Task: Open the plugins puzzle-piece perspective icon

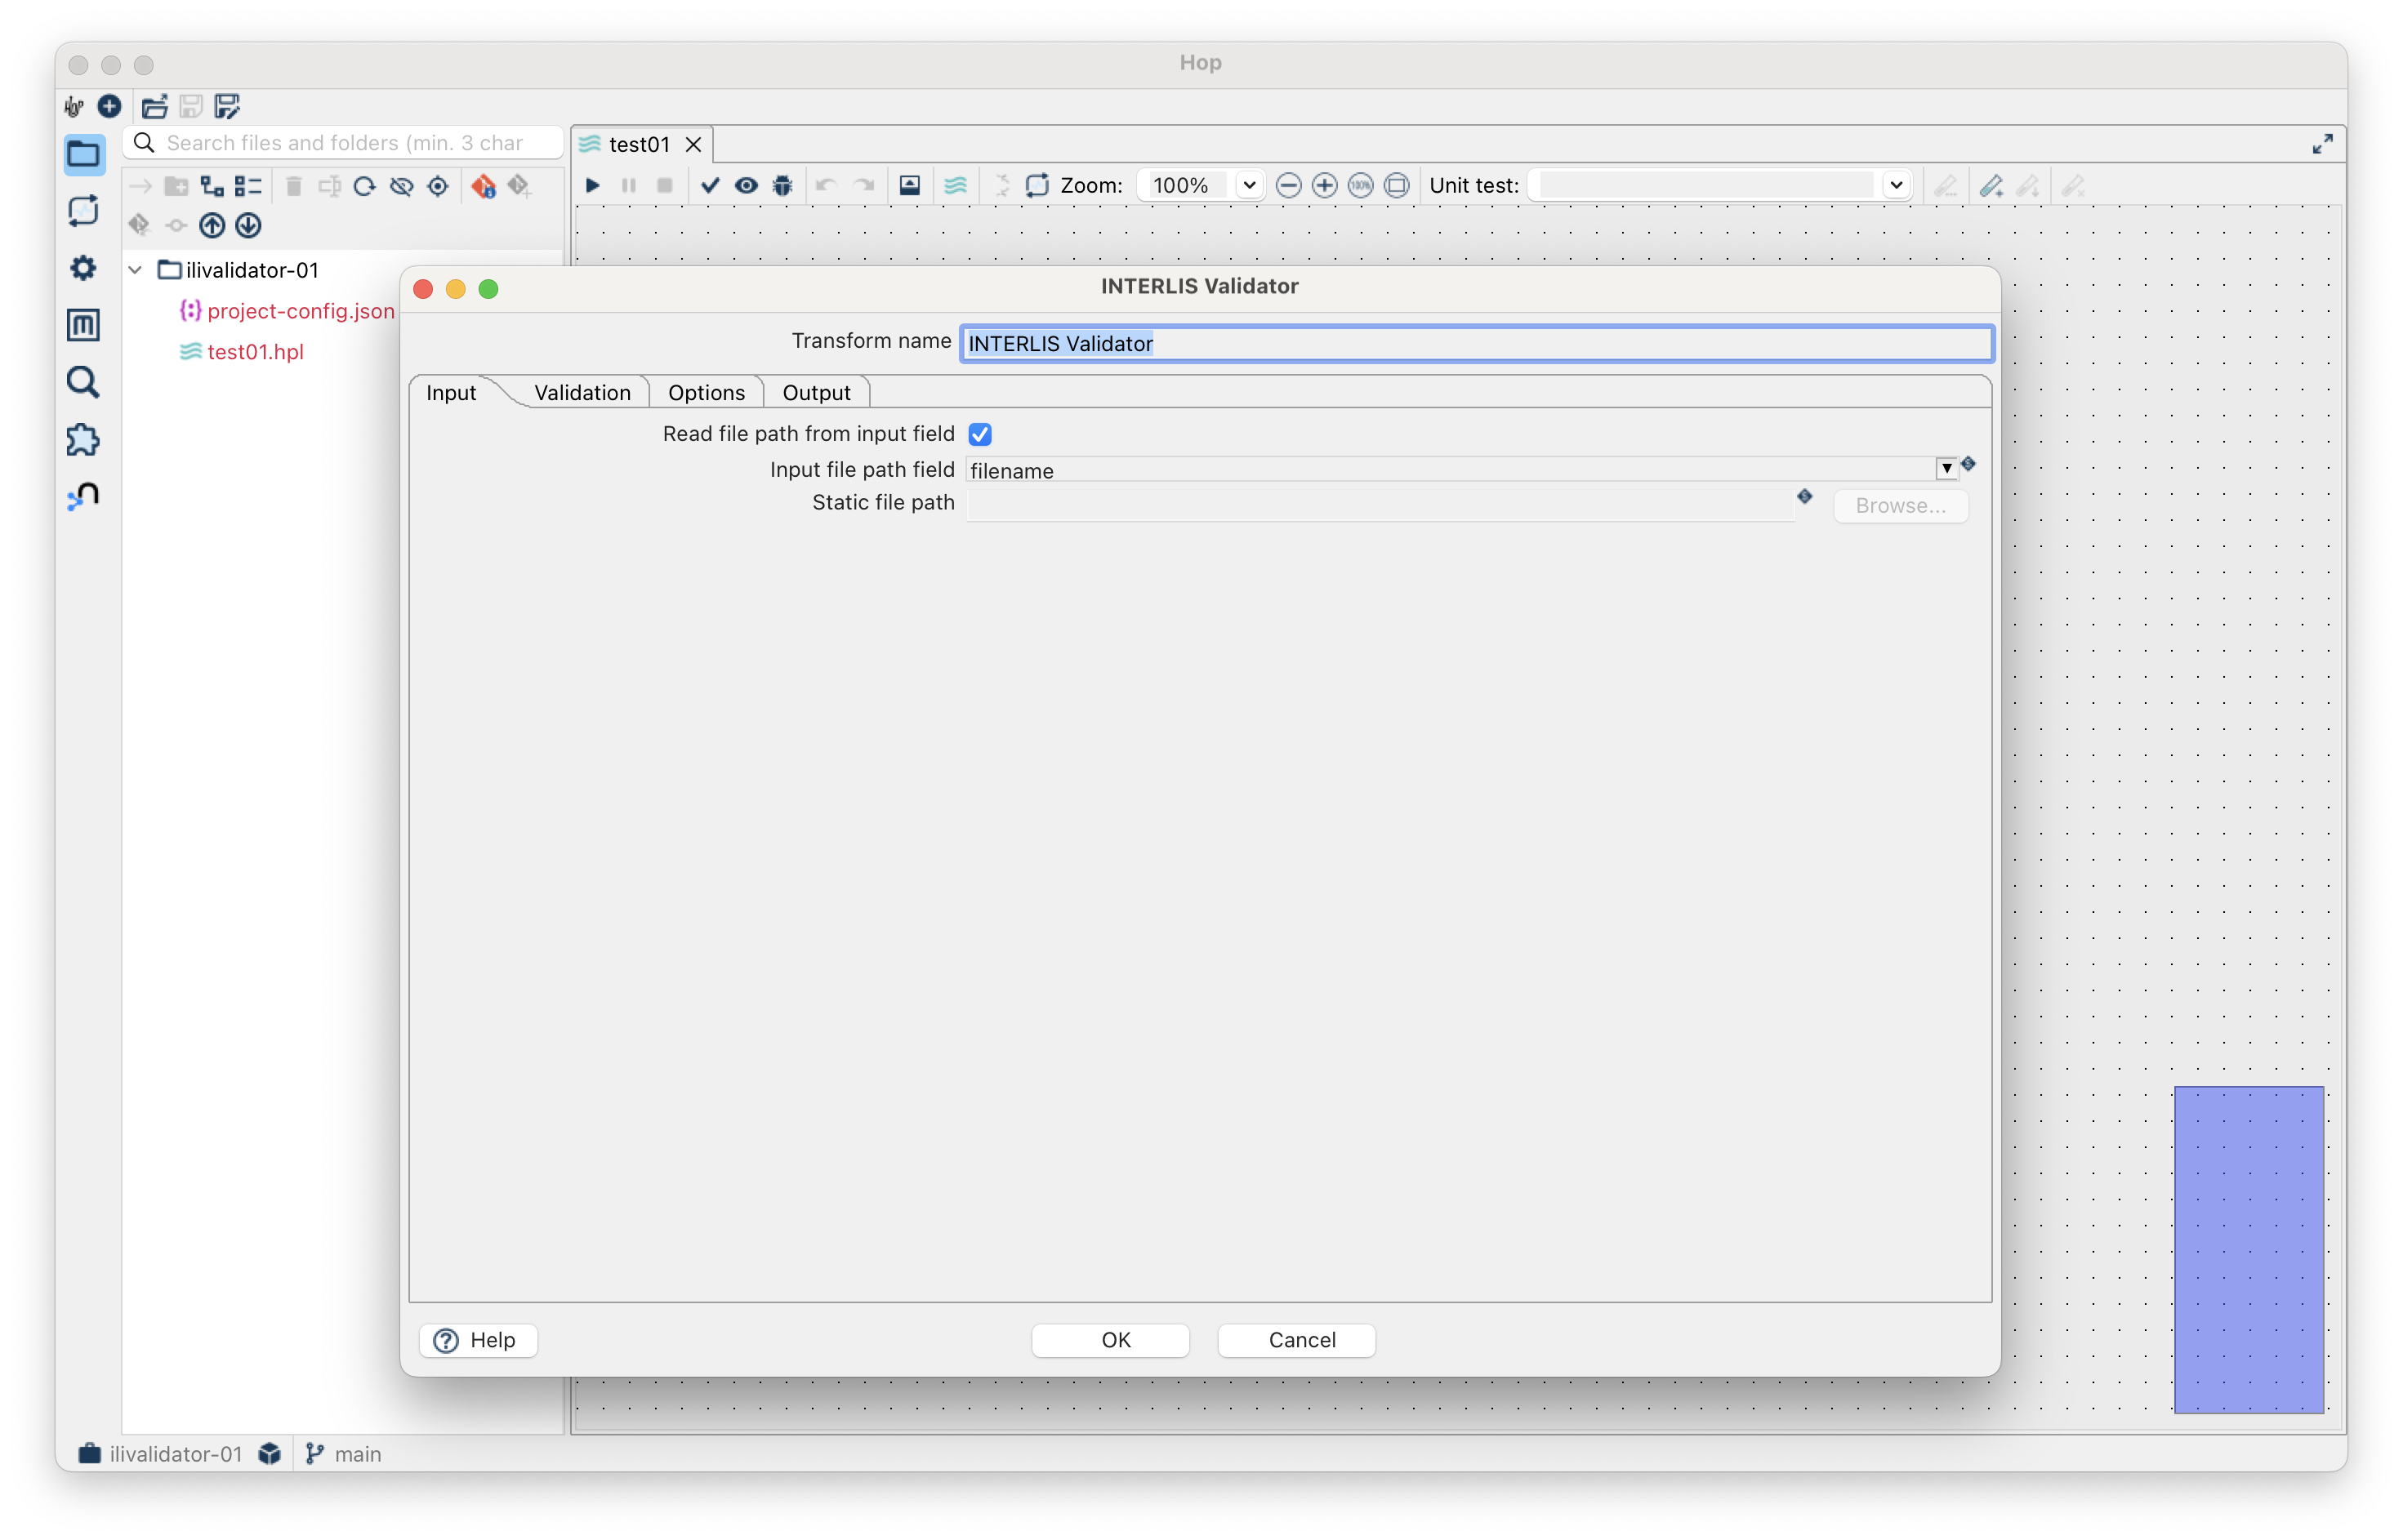Action: (x=83, y=440)
